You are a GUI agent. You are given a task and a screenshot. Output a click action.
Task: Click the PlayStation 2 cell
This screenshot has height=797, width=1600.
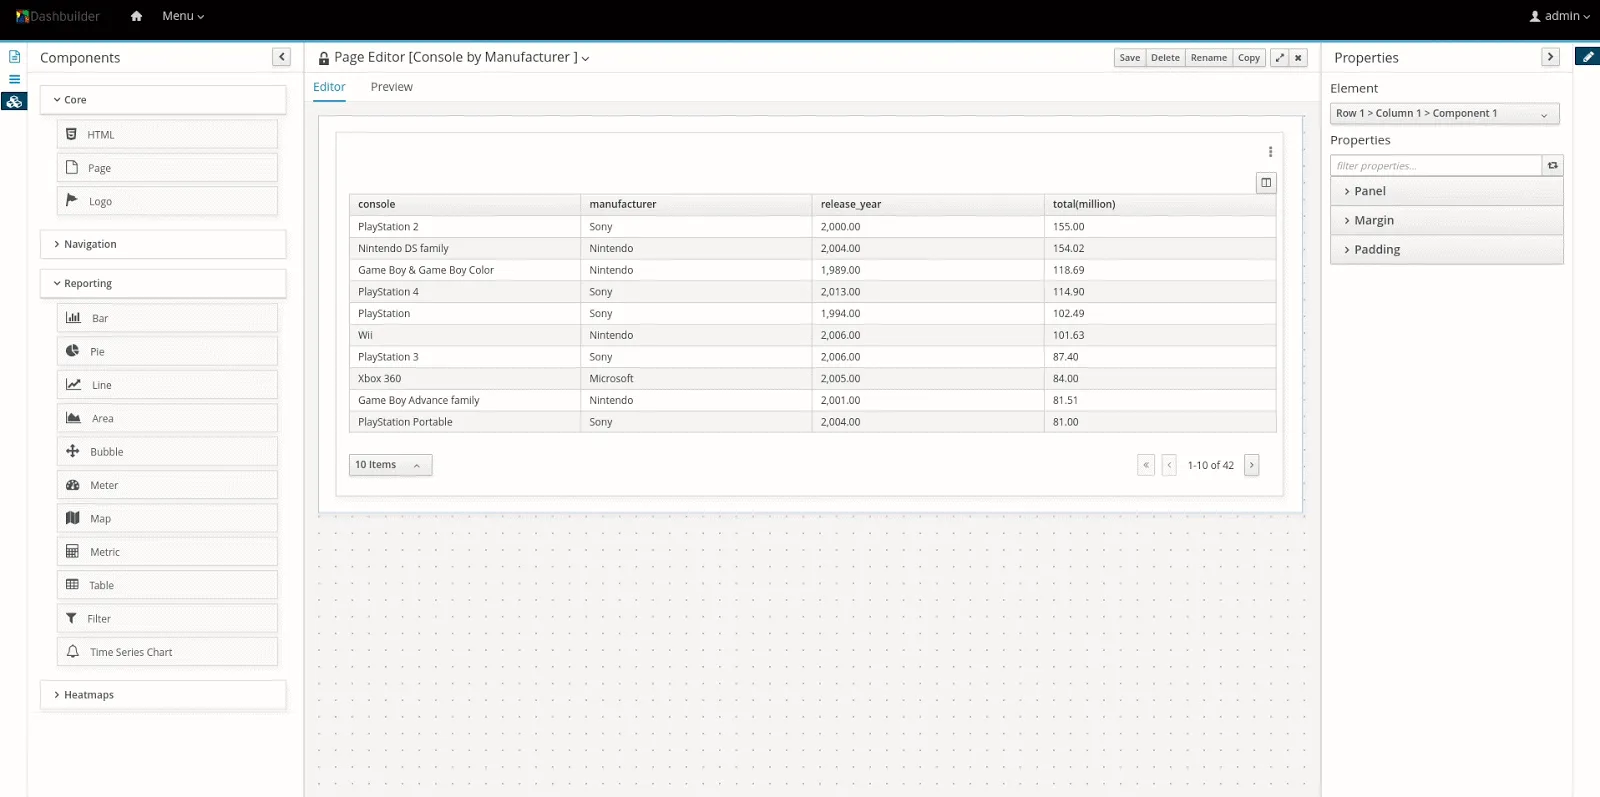pyautogui.click(x=464, y=227)
